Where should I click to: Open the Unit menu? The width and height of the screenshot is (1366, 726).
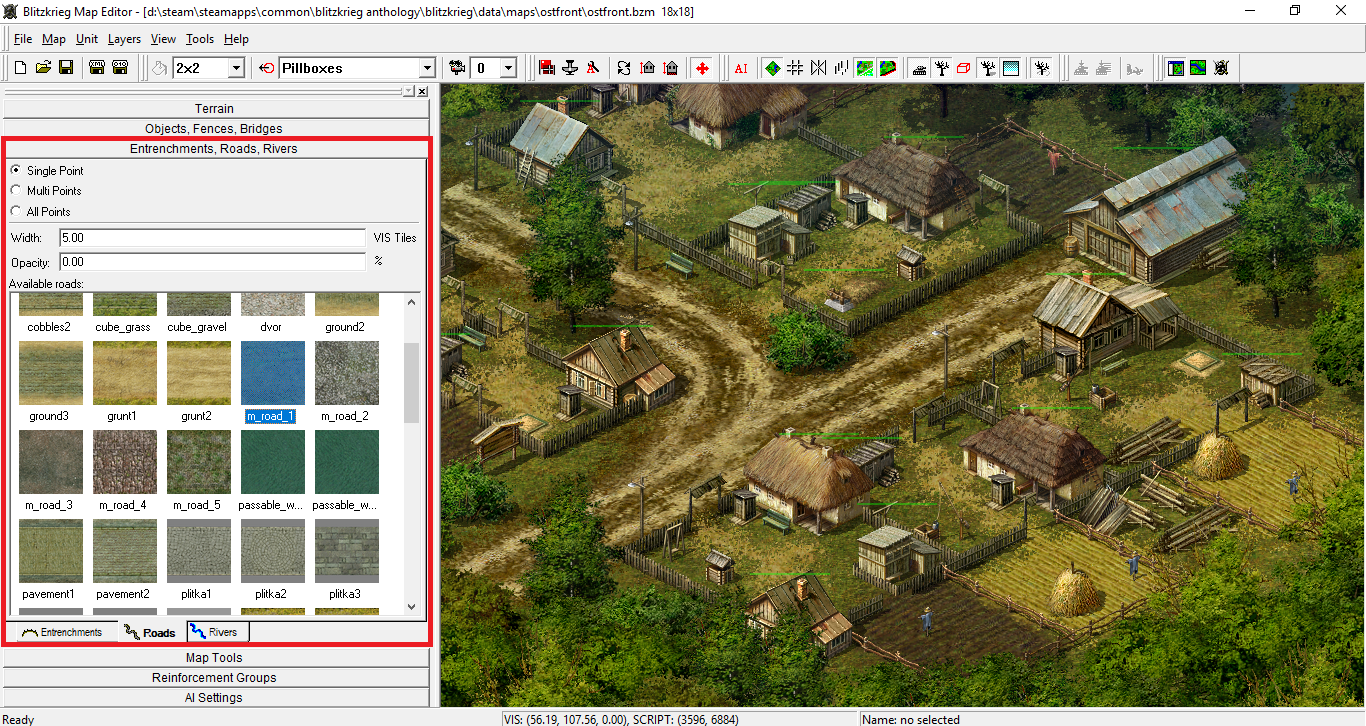(x=87, y=39)
